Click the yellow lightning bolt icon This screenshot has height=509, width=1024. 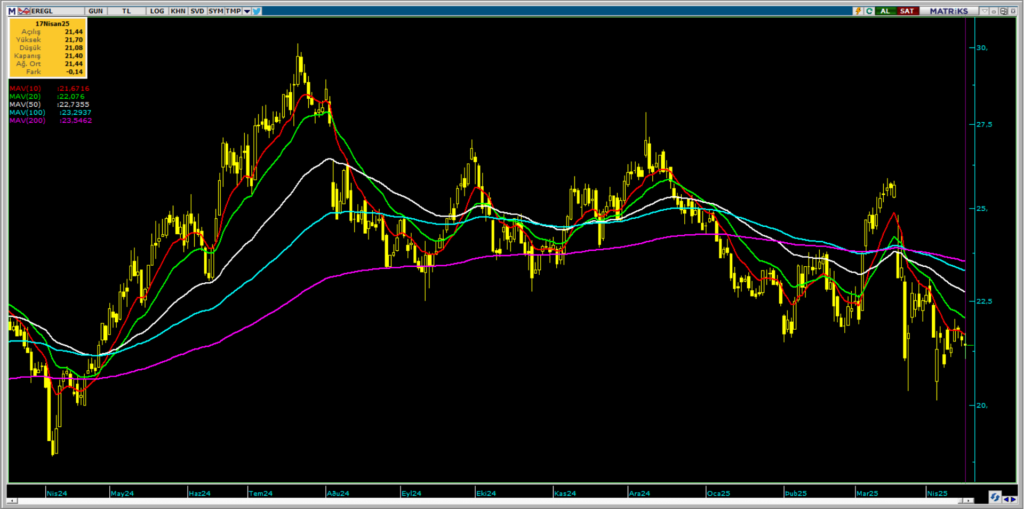coord(857,10)
